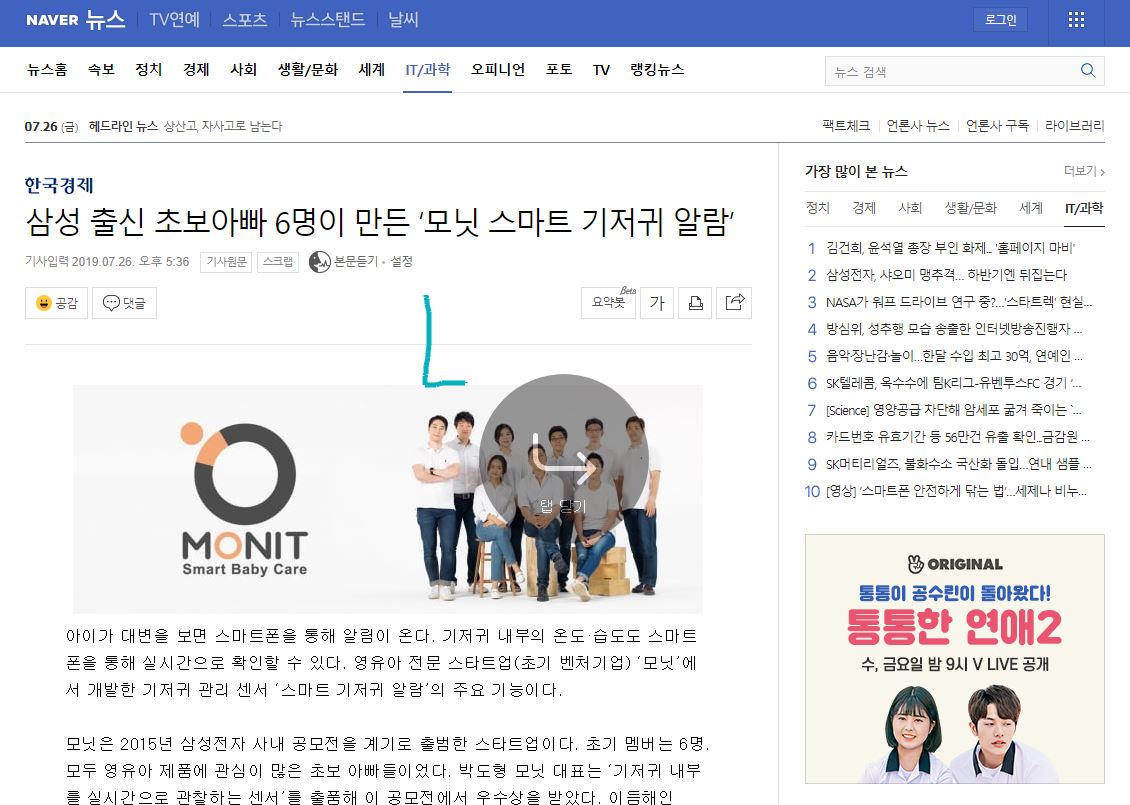Click the 로그인 button
This screenshot has height=805, width=1130.
[x=1000, y=19]
